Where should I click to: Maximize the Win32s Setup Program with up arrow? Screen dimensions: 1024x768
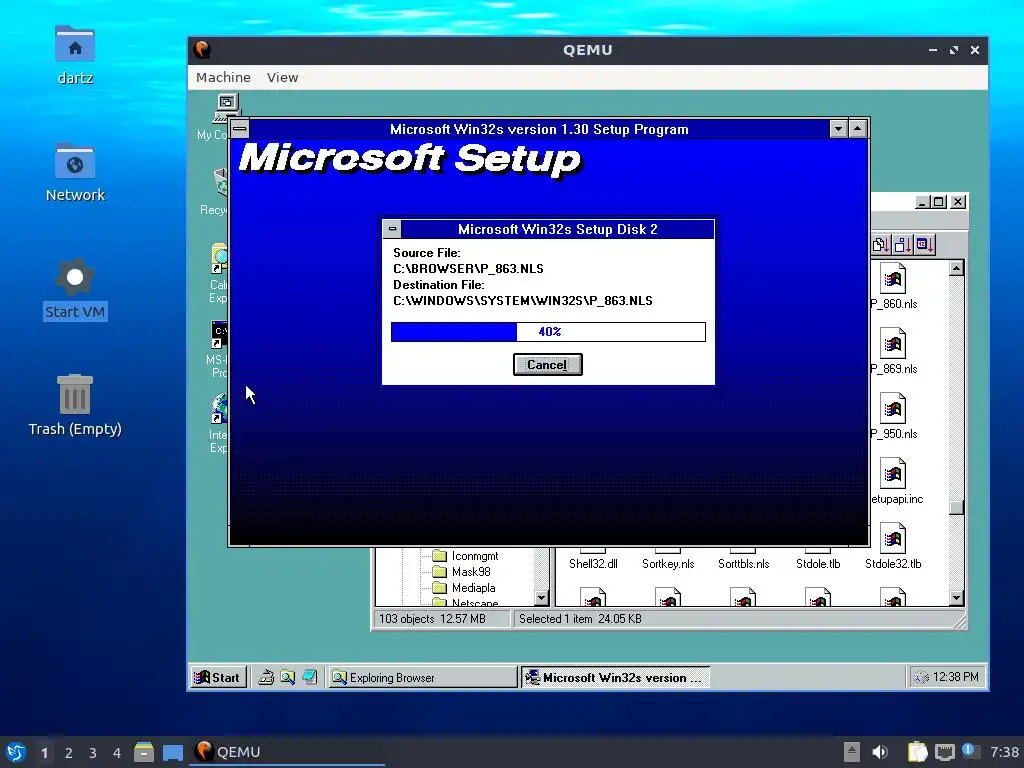857,129
